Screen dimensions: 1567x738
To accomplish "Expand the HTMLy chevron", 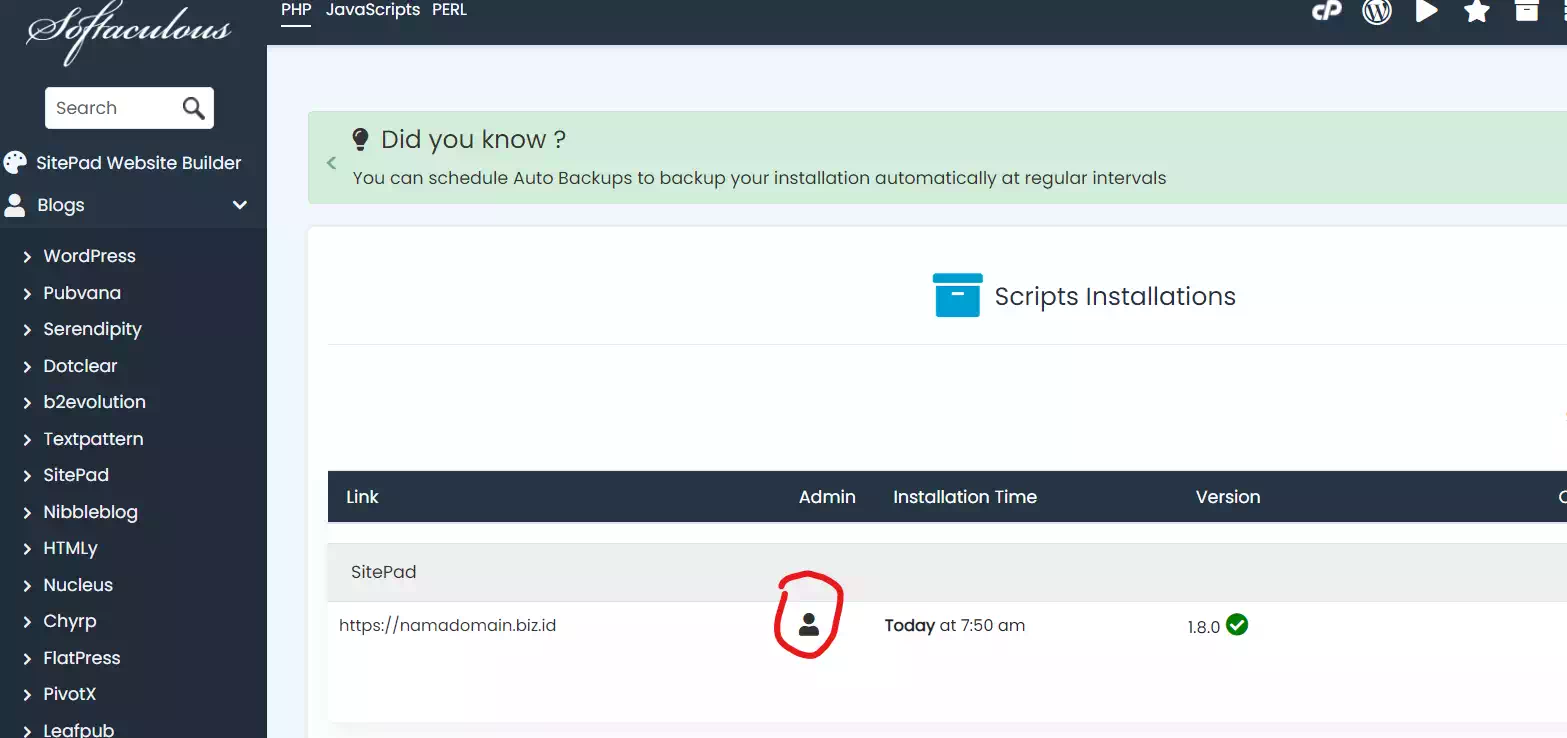I will (28, 549).
